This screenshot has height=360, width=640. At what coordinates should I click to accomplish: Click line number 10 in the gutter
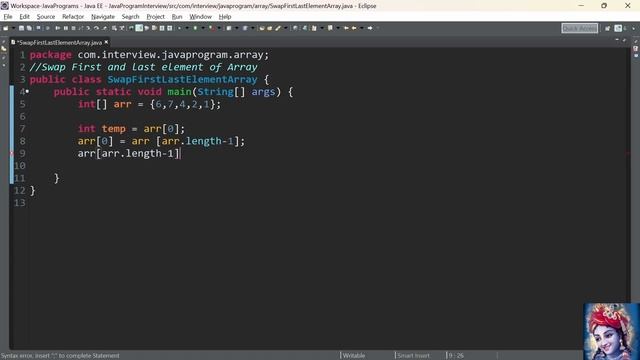(x=20, y=166)
